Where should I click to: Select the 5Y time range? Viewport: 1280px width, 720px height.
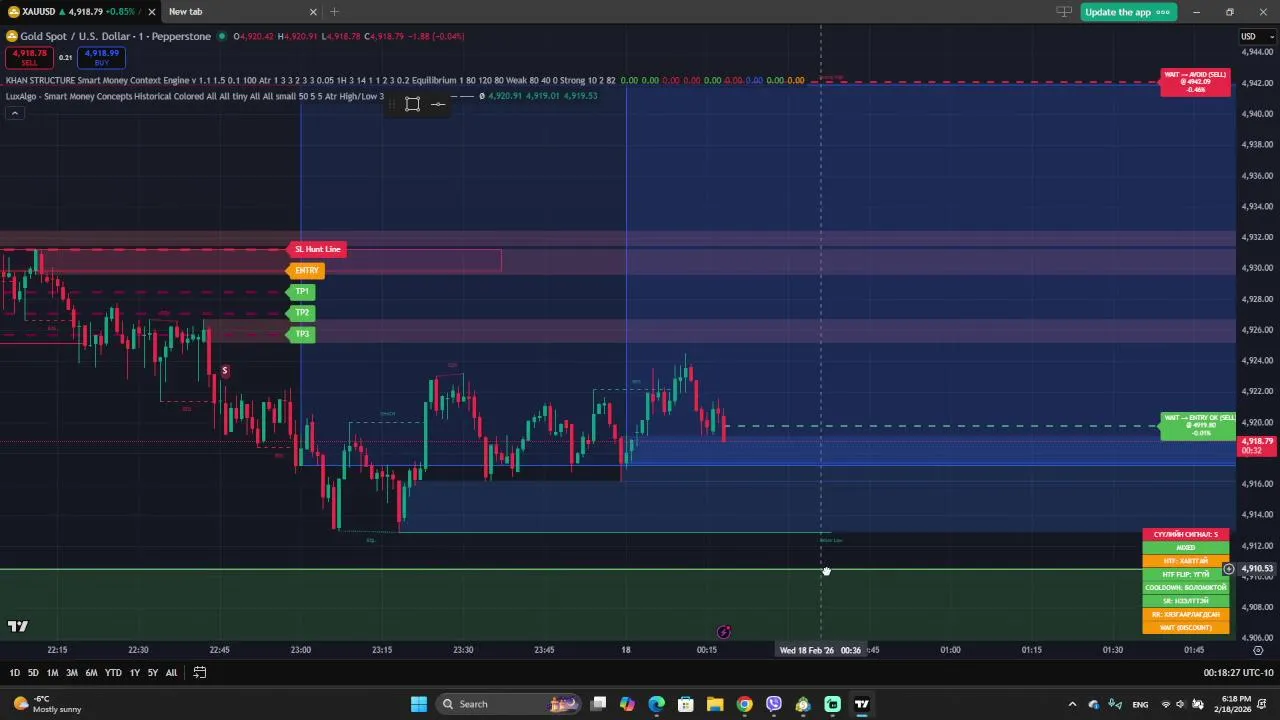[x=152, y=673]
